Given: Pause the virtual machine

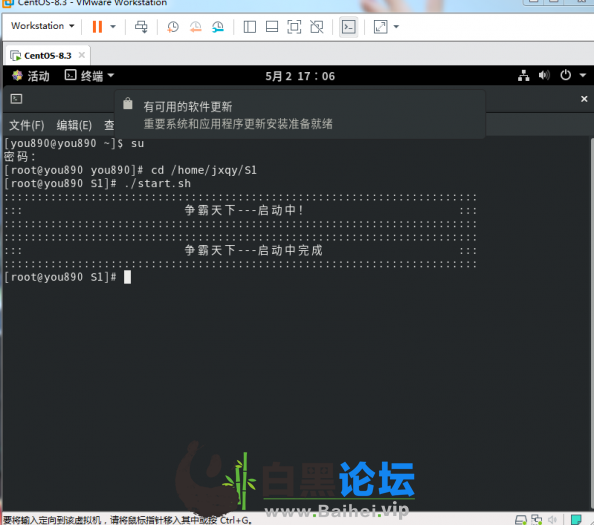Looking at the screenshot, I should pos(97,27).
